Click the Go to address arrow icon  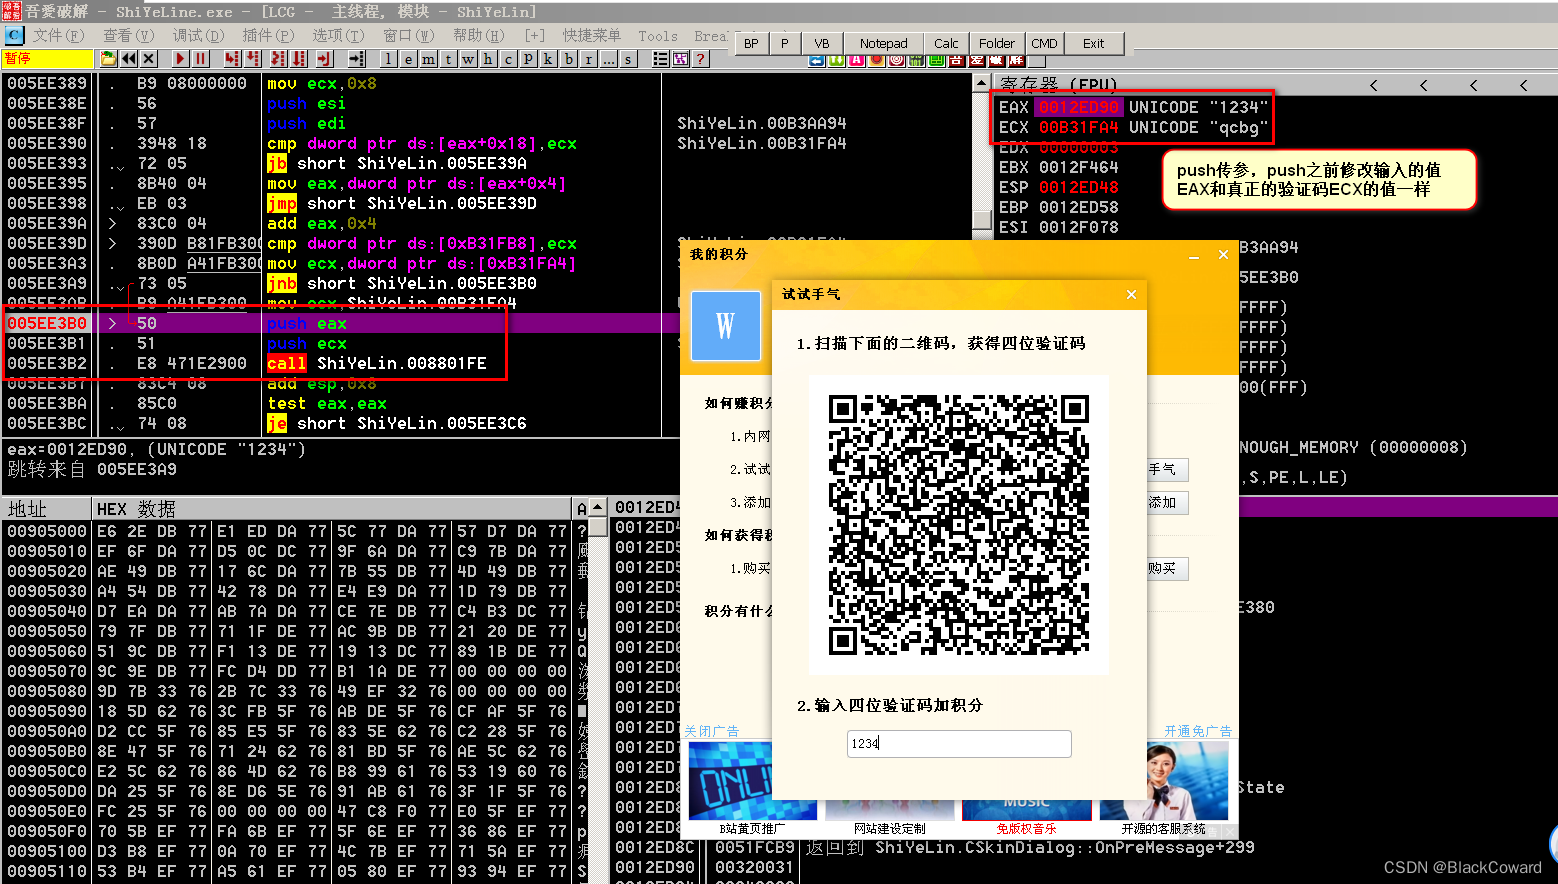tap(356, 59)
